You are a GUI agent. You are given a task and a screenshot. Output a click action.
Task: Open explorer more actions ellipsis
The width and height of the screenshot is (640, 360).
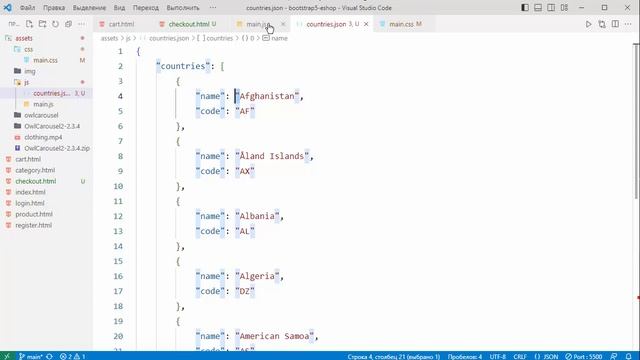tap(82, 24)
